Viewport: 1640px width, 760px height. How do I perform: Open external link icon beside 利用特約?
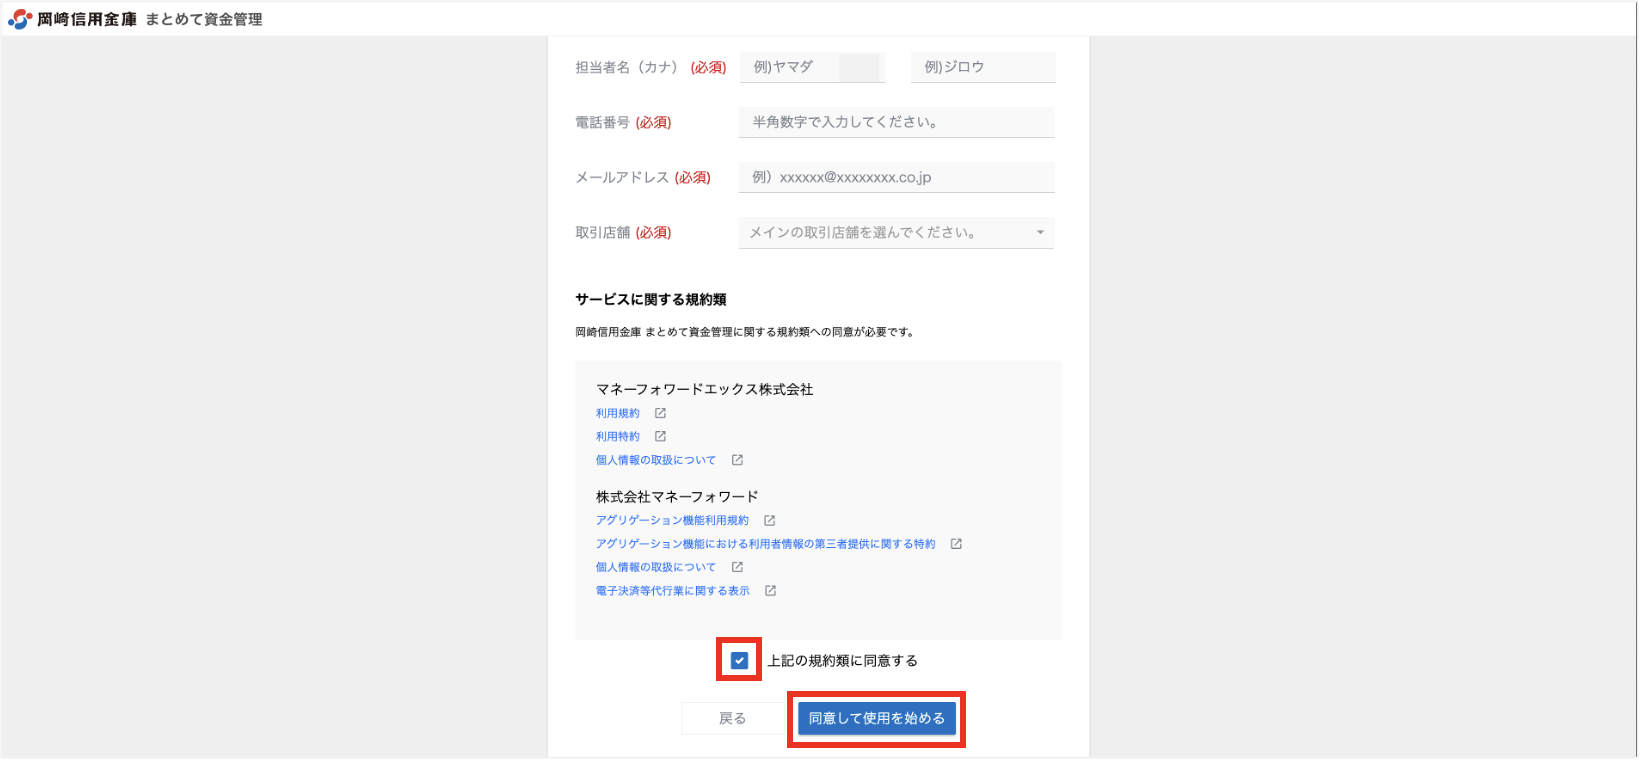(x=660, y=436)
